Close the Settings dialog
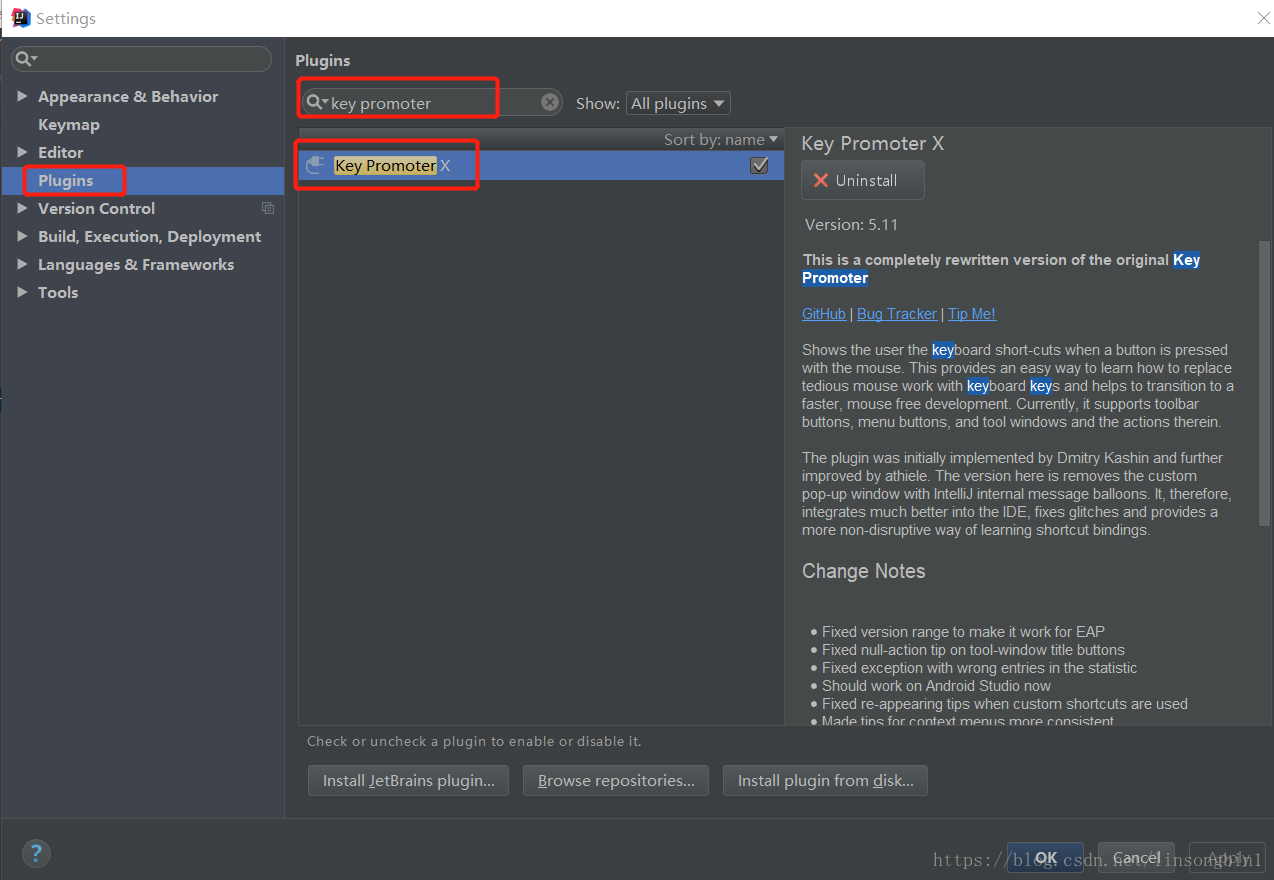The height and width of the screenshot is (880, 1274). pos(1264,18)
